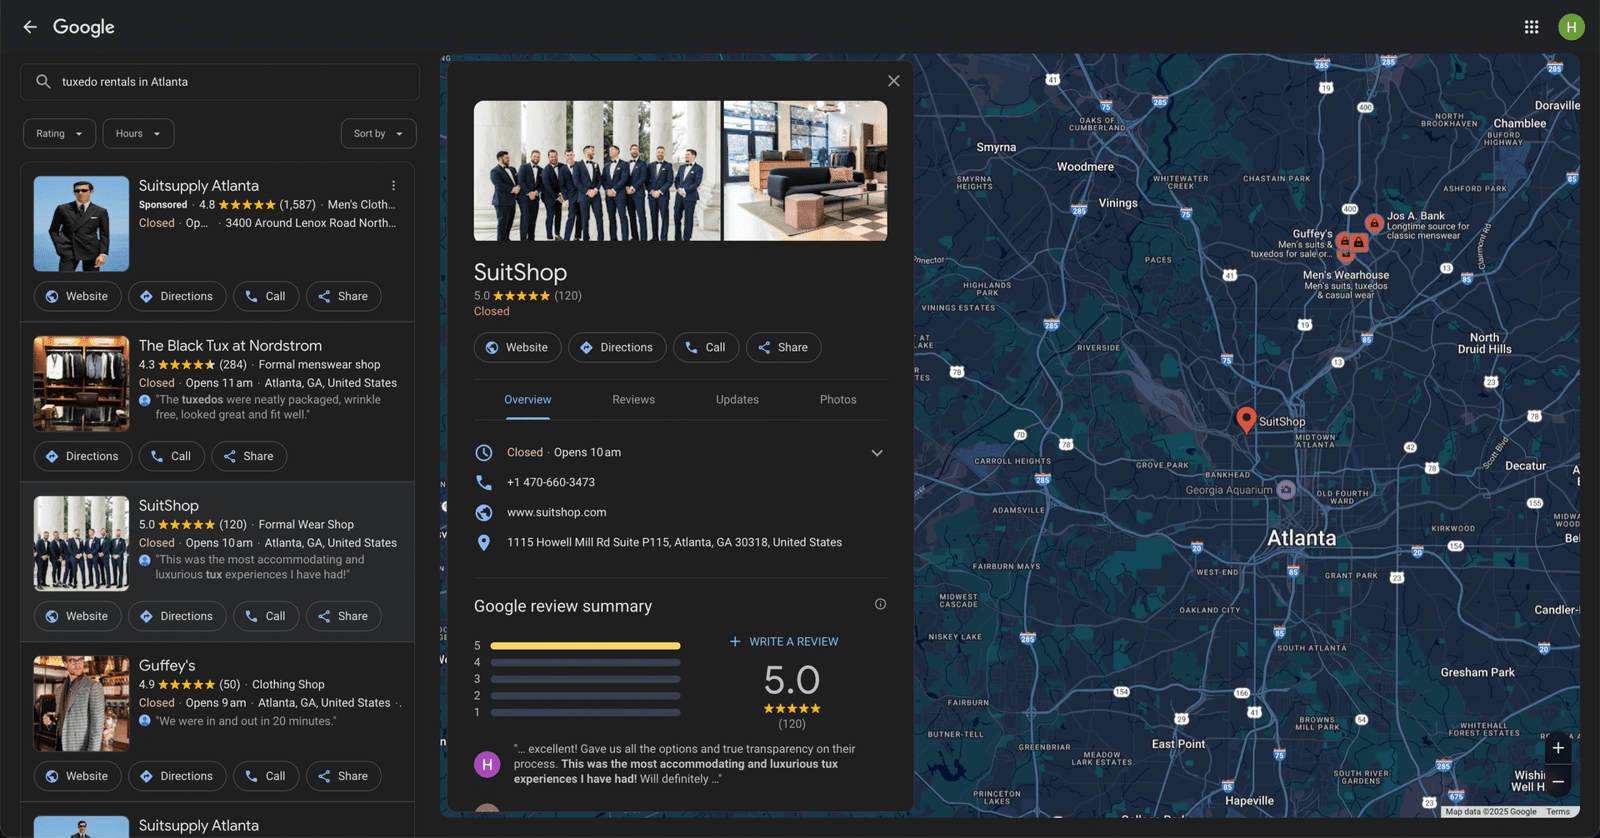
Task: Close the SuitShop detail panel
Action: tap(894, 81)
